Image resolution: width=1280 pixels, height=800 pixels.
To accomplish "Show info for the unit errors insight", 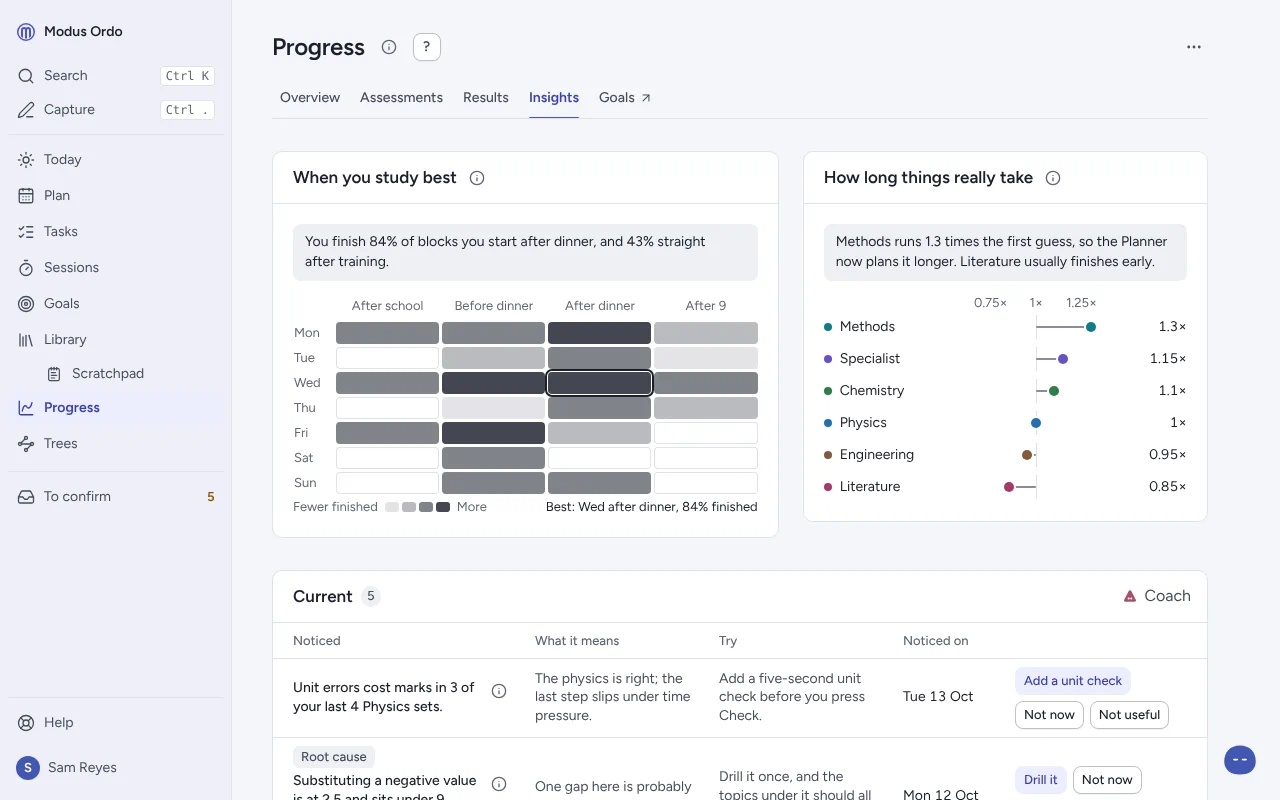I will pyautogui.click(x=499, y=691).
